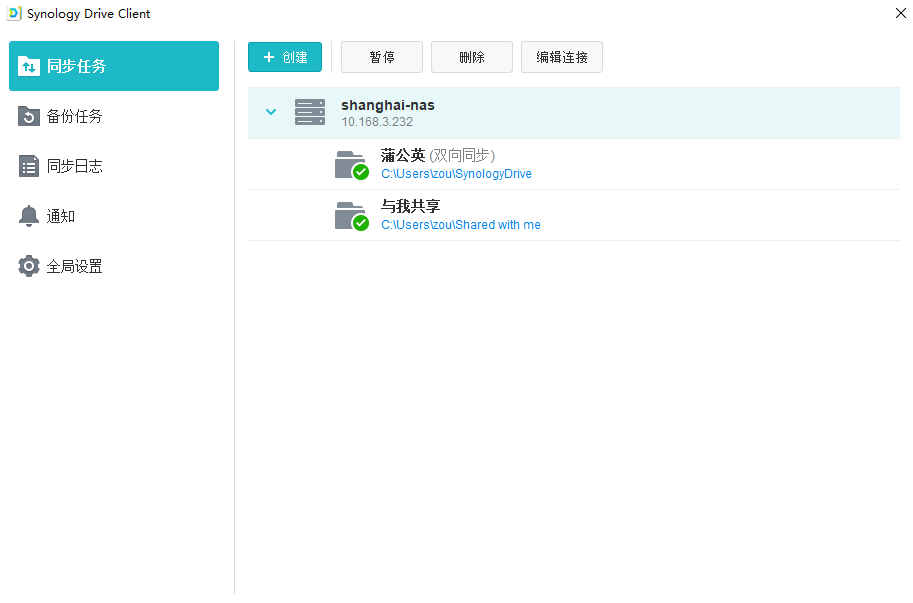Click the notification bell icon
The height and width of the screenshot is (603, 913).
(29, 217)
